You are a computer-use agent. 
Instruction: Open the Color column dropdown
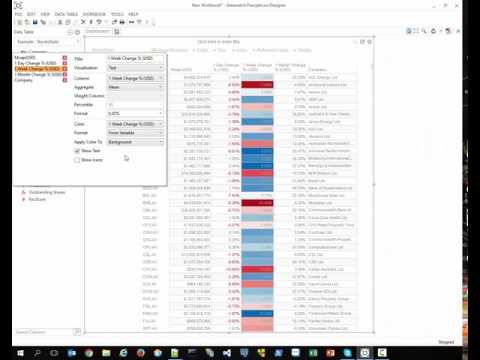click(135, 124)
